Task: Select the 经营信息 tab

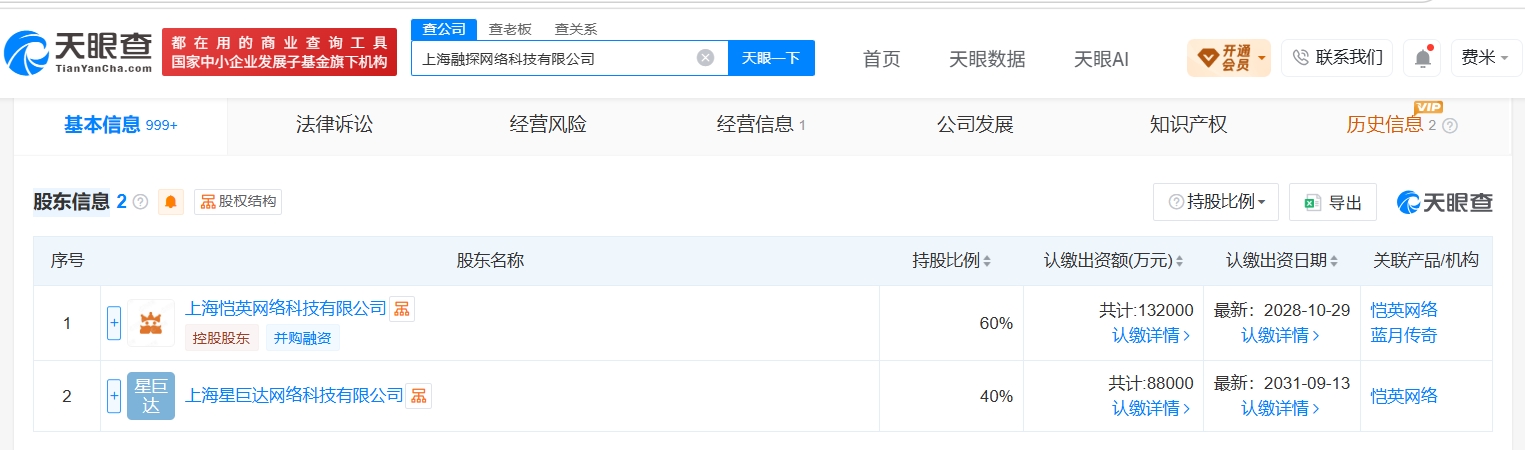Action: (761, 125)
